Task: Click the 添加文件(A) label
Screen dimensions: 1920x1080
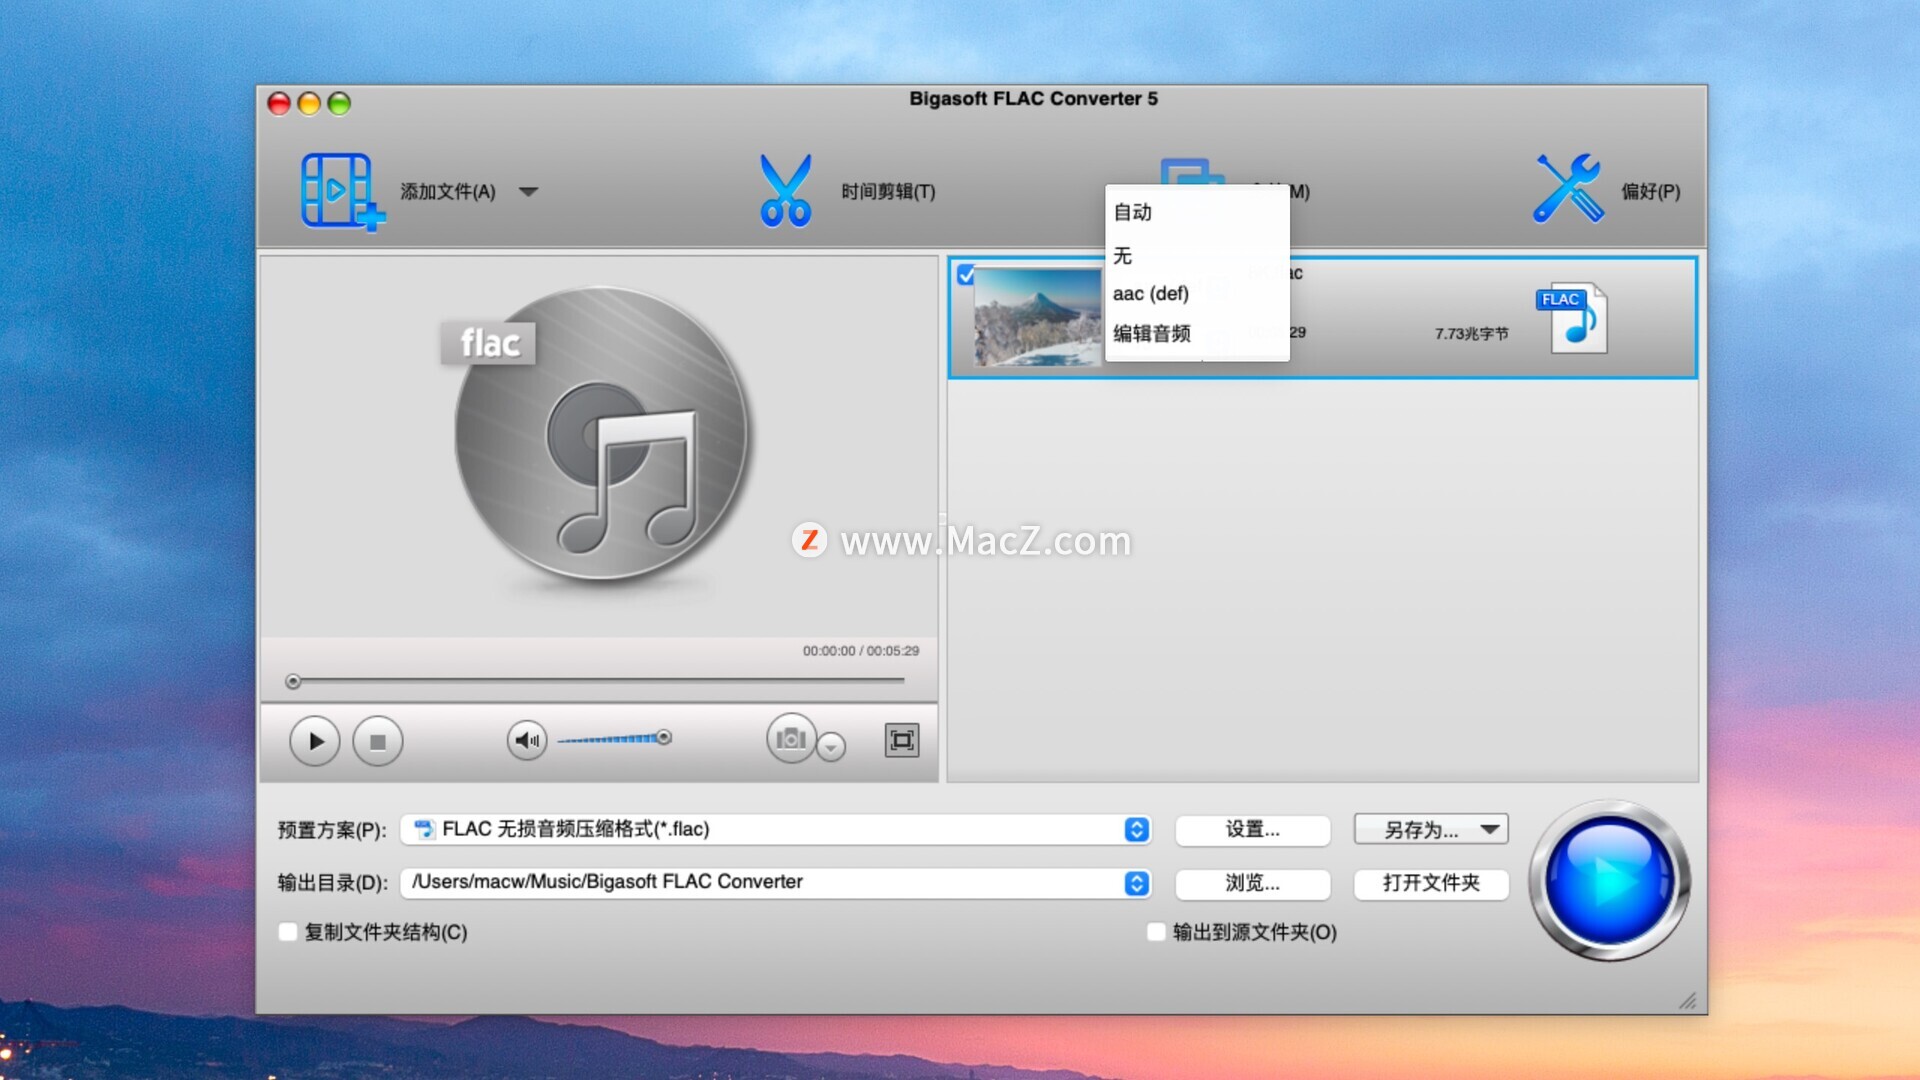Action: (x=448, y=191)
